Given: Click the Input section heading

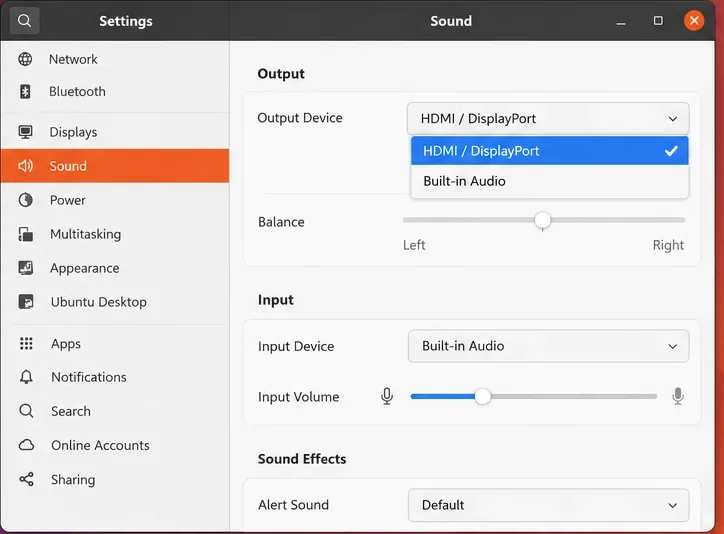Looking at the screenshot, I should (x=276, y=300).
